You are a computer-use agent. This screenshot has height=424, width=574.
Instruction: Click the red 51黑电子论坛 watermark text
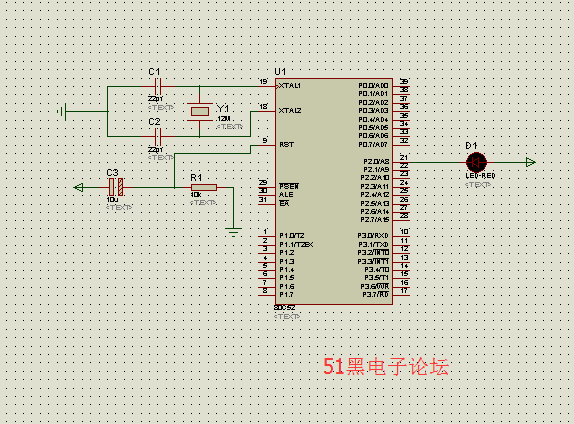pos(386,366)
